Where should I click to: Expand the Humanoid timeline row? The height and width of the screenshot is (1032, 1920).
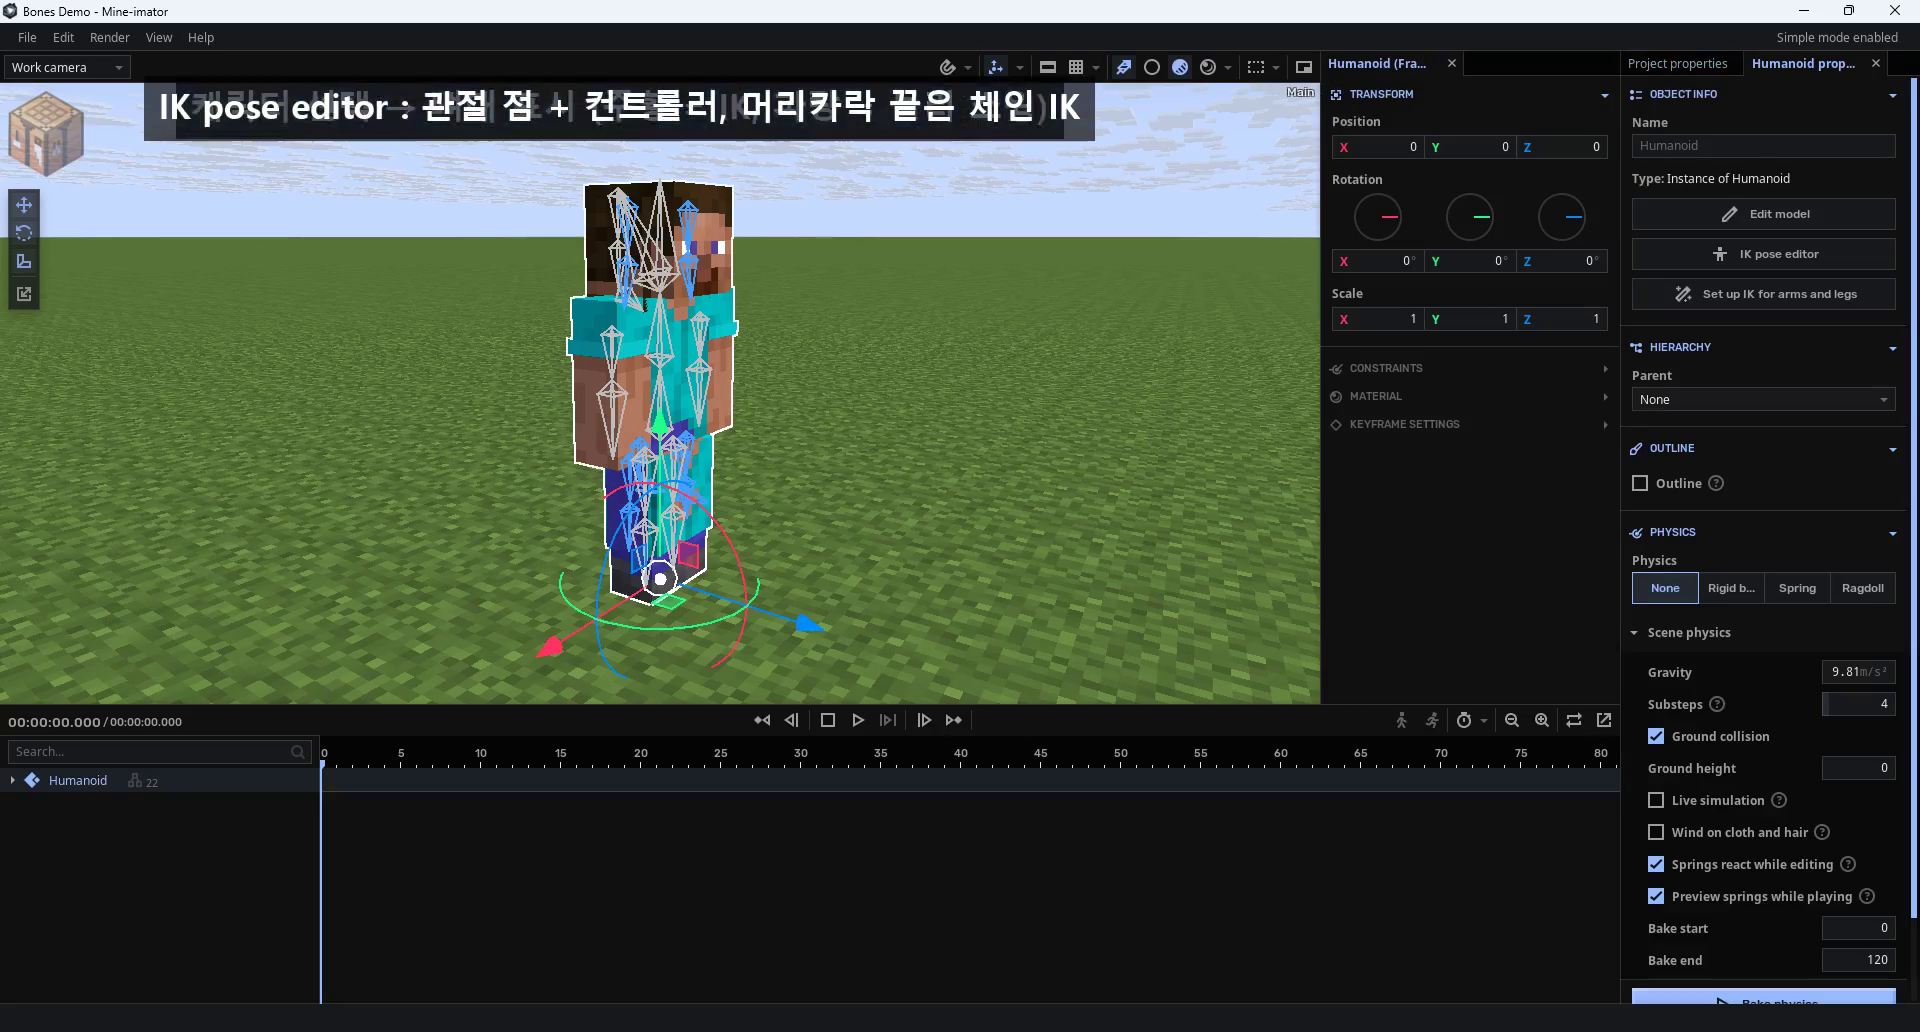pyautogui.click(x=12, y=780)
